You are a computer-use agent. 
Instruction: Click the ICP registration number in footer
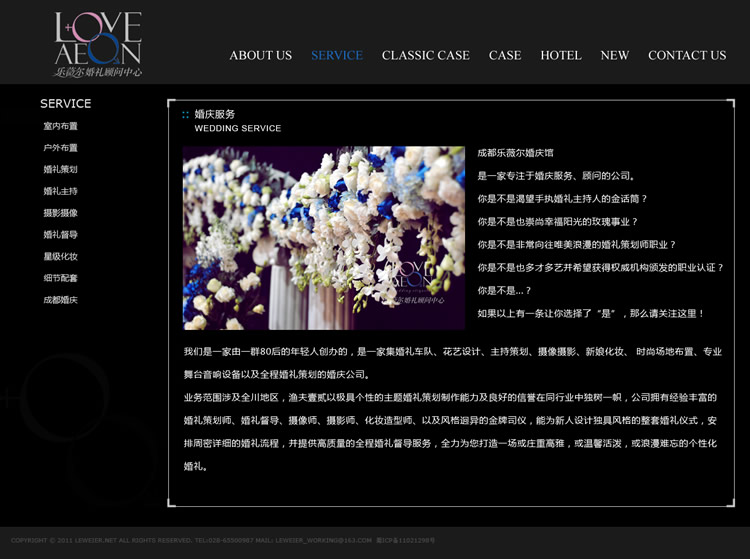click(x=406, y=540)
